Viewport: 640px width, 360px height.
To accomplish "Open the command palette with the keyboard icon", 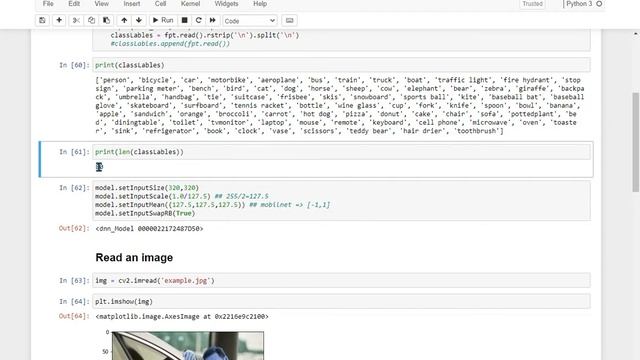I will [289, 20].
